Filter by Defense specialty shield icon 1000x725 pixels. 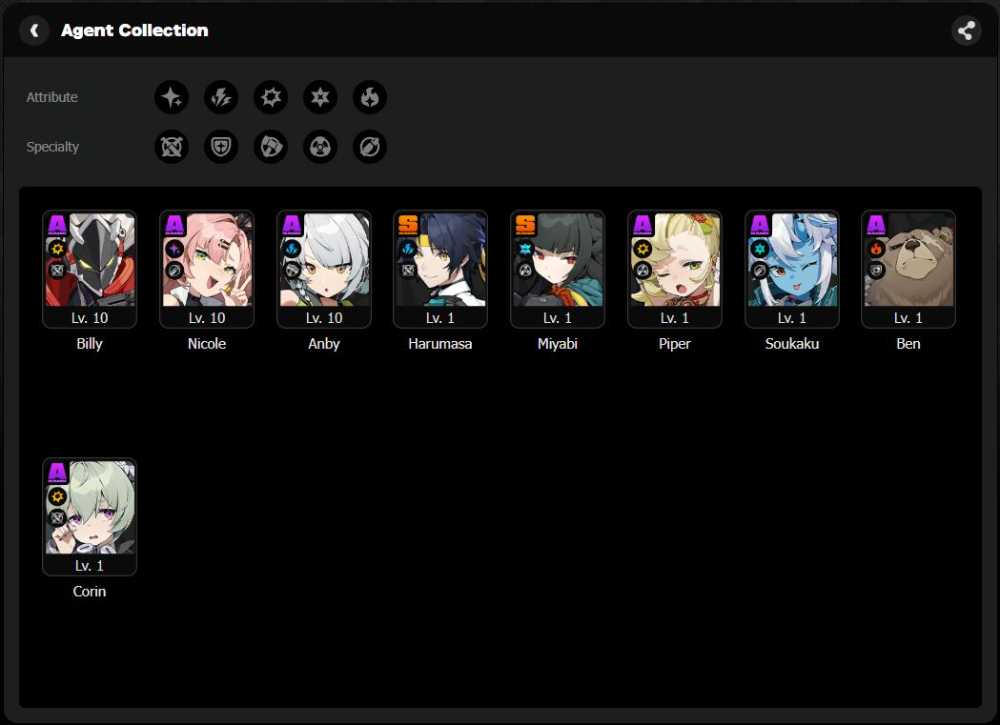221,147
